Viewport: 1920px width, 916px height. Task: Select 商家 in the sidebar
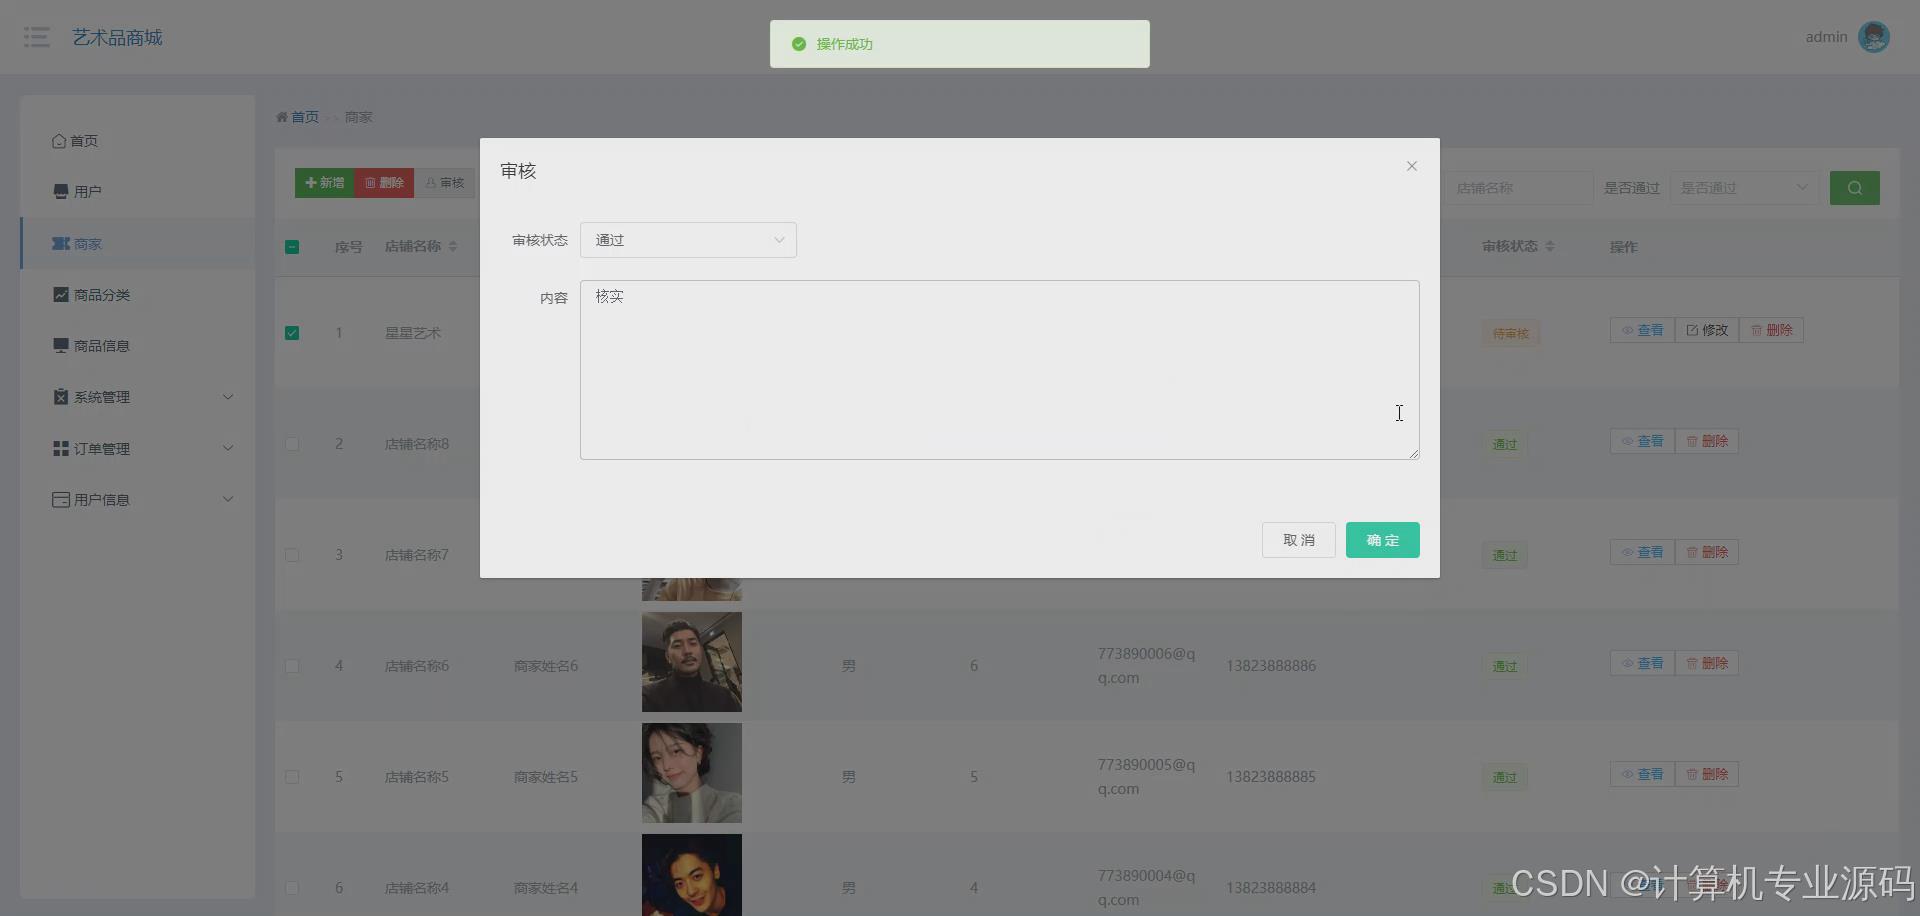click(x=137, y=244)
